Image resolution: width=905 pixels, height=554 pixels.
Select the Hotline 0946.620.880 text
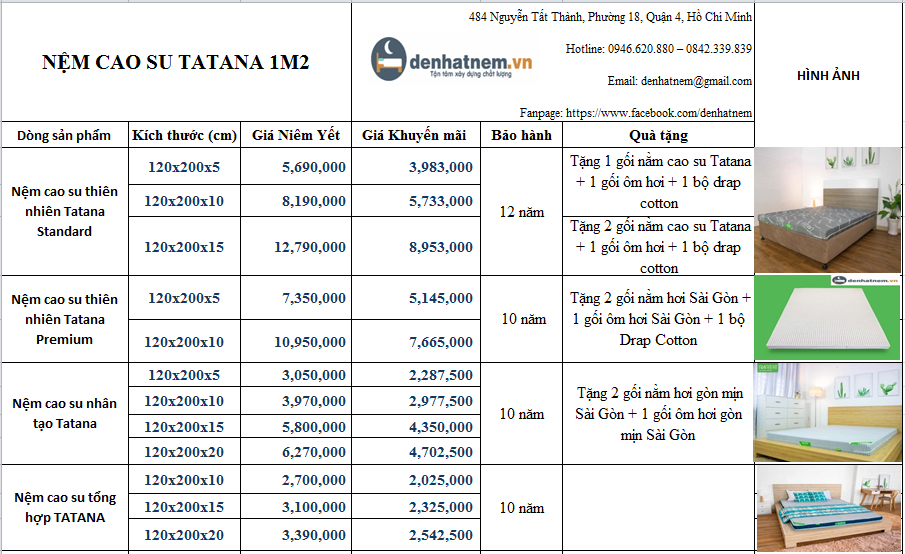[659, 49]
